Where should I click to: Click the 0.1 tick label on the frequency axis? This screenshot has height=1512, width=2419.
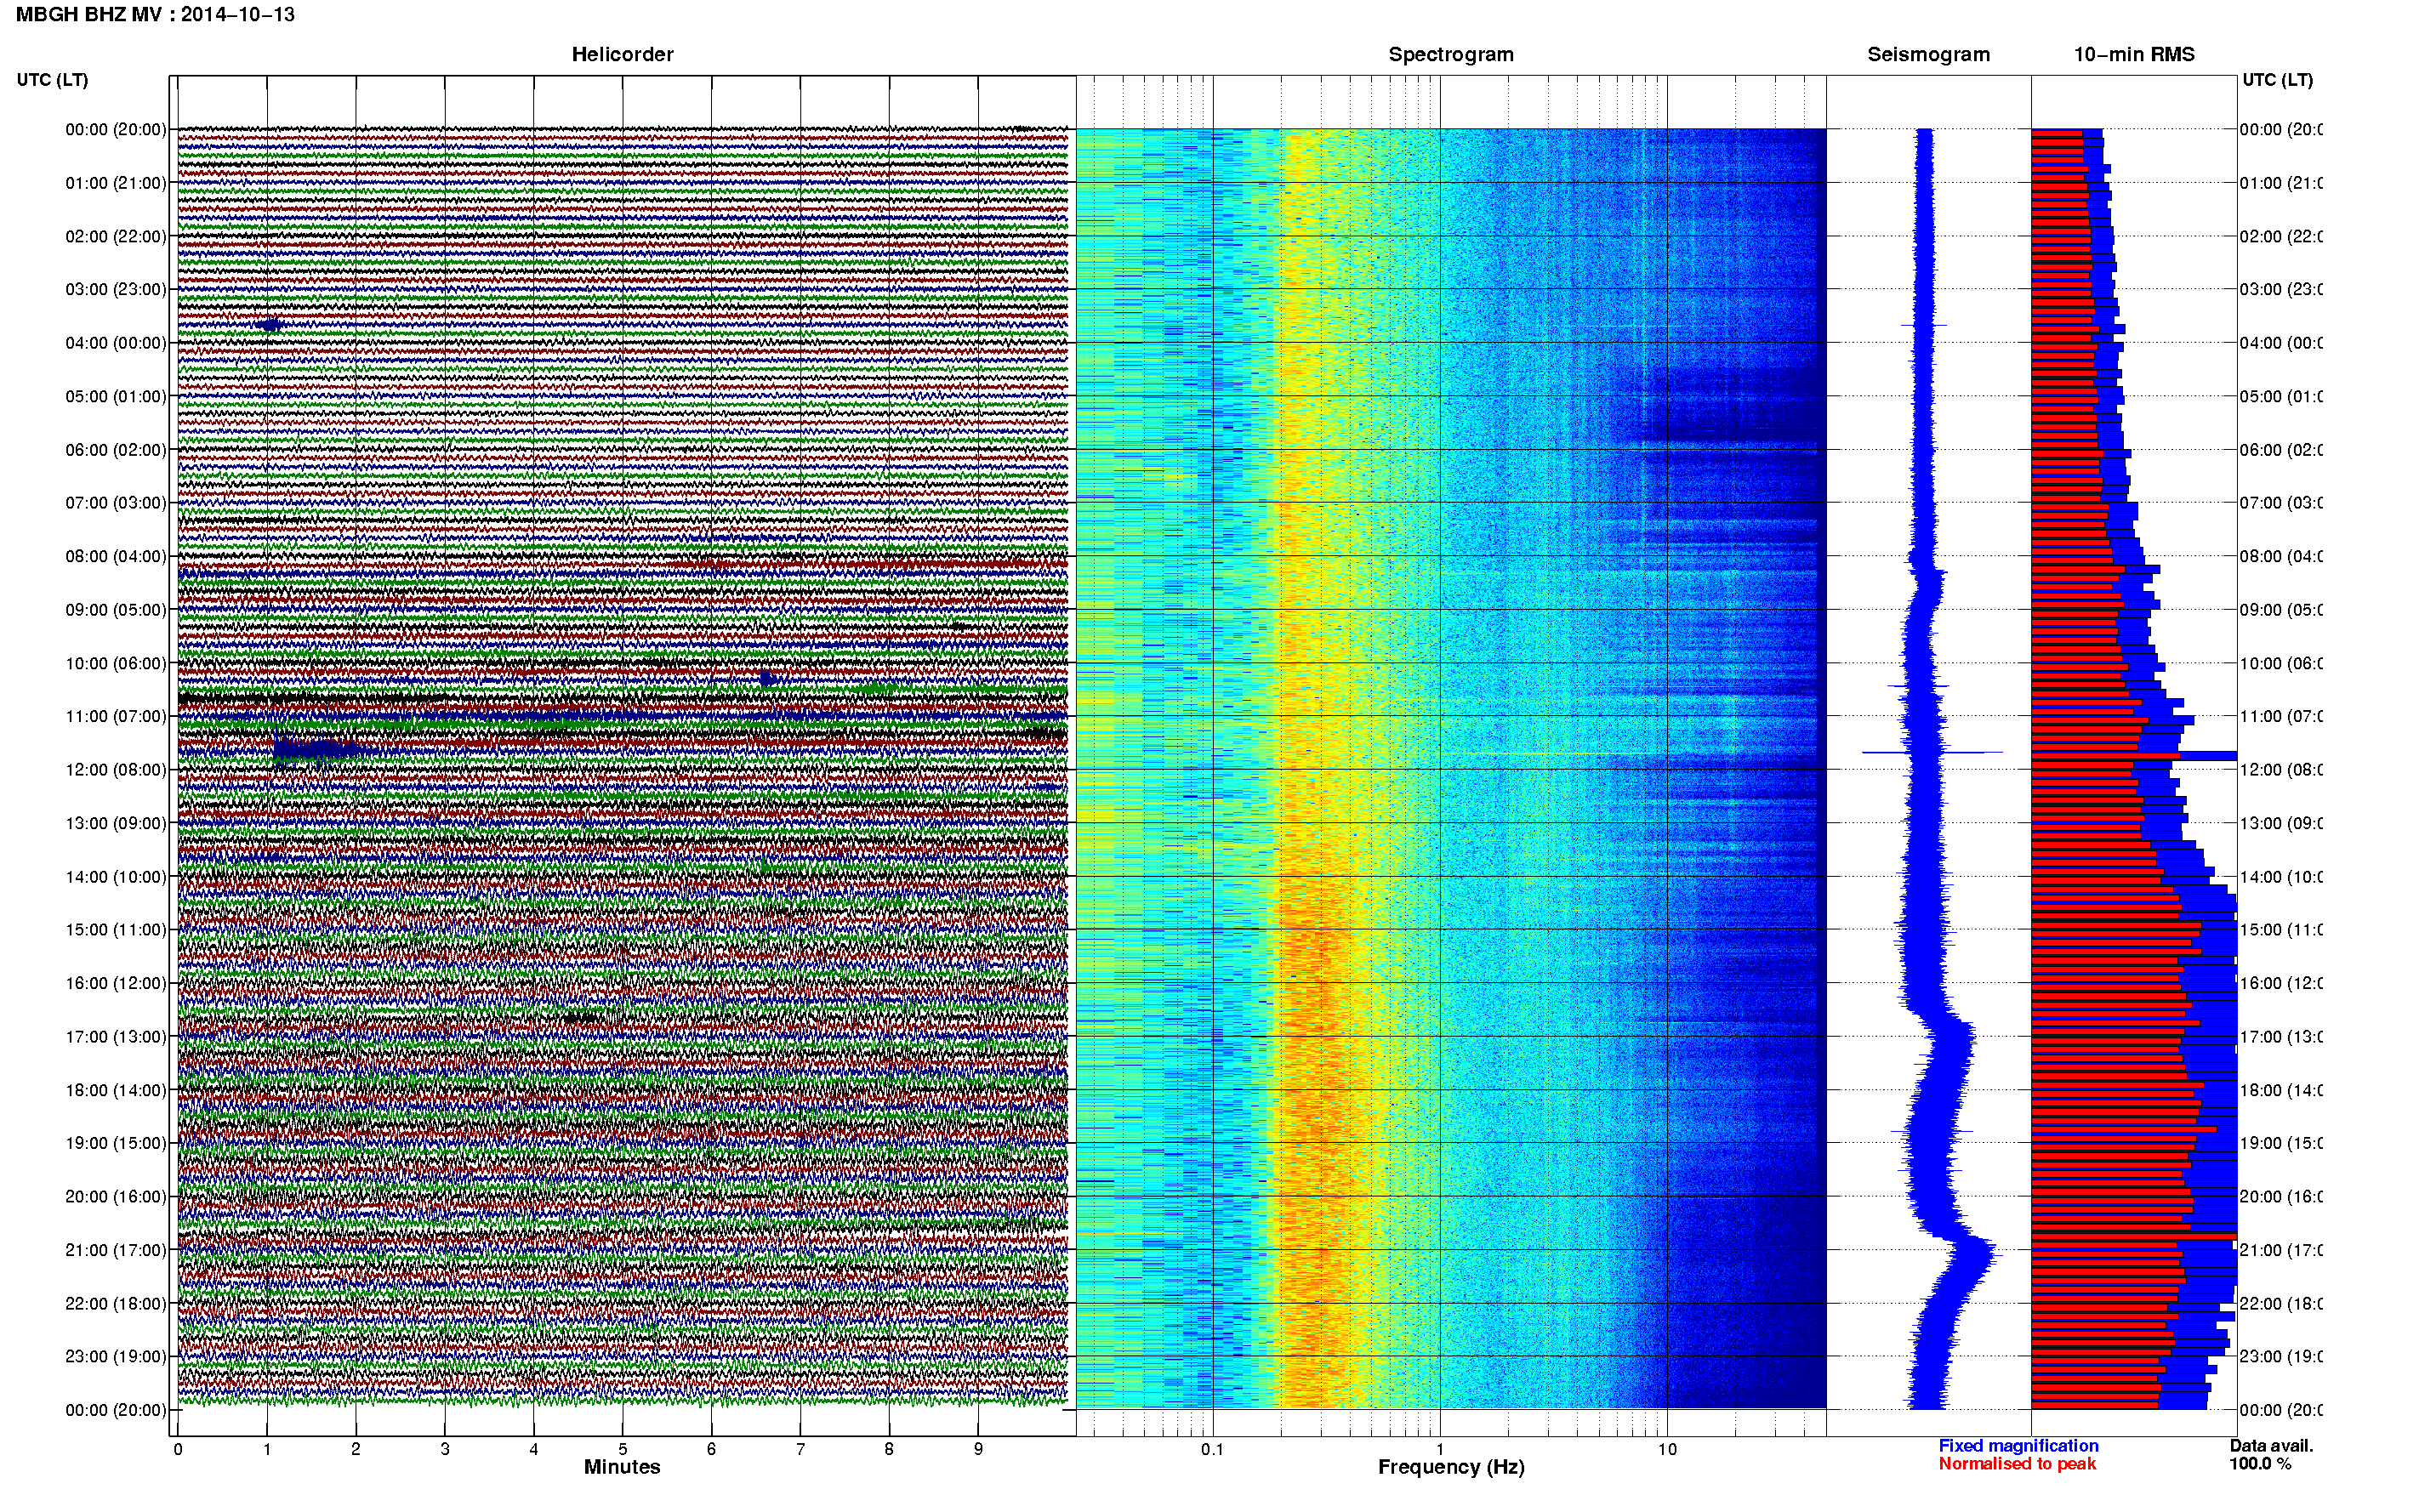coord(1212,1449)
